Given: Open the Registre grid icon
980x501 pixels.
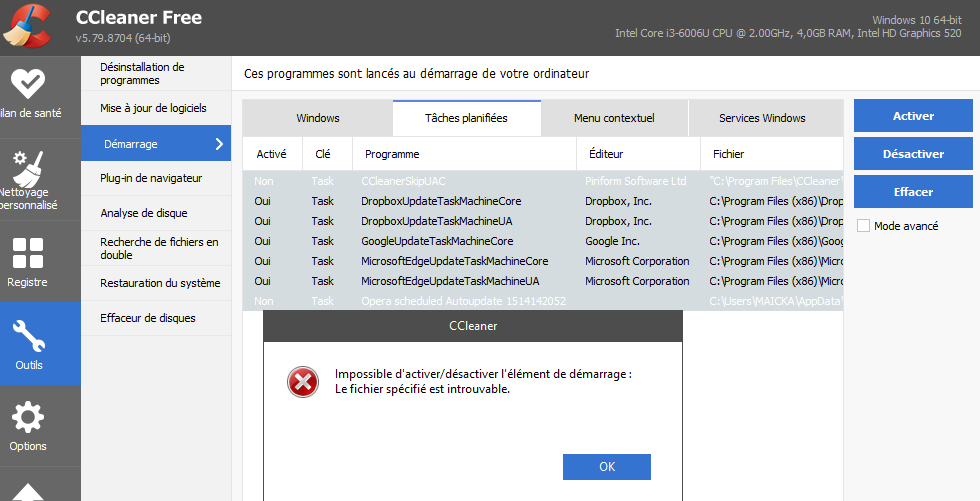Looking at the screenshot, I should pyautogui.click(x=28, y=253).
